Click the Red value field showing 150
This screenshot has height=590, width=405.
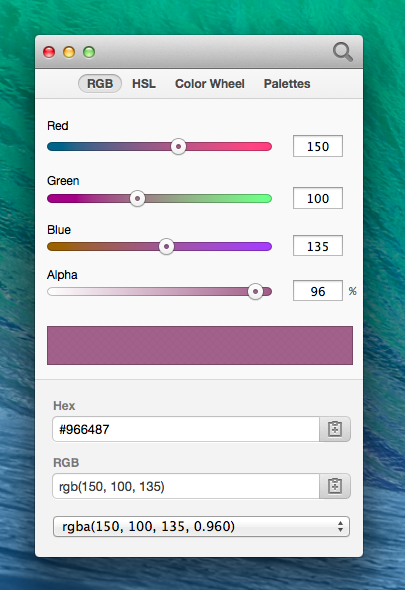click(x=318, y=146)
